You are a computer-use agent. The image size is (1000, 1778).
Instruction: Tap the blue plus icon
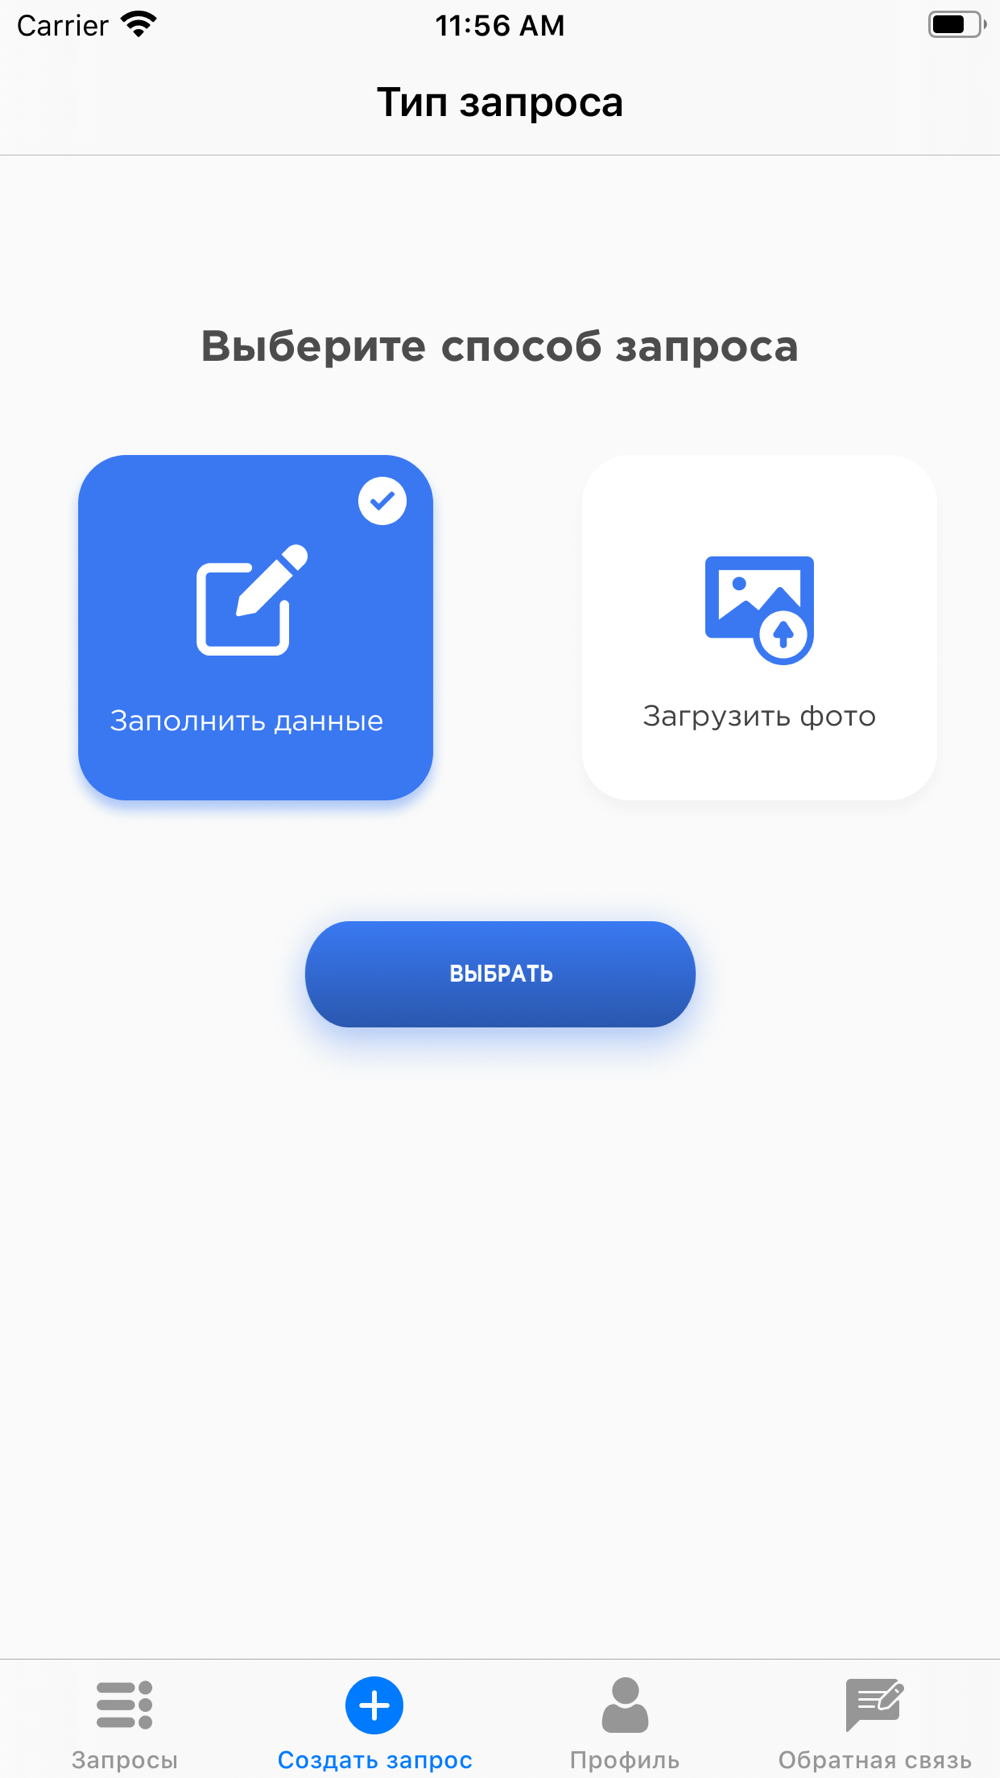(x=375, y=1705)
